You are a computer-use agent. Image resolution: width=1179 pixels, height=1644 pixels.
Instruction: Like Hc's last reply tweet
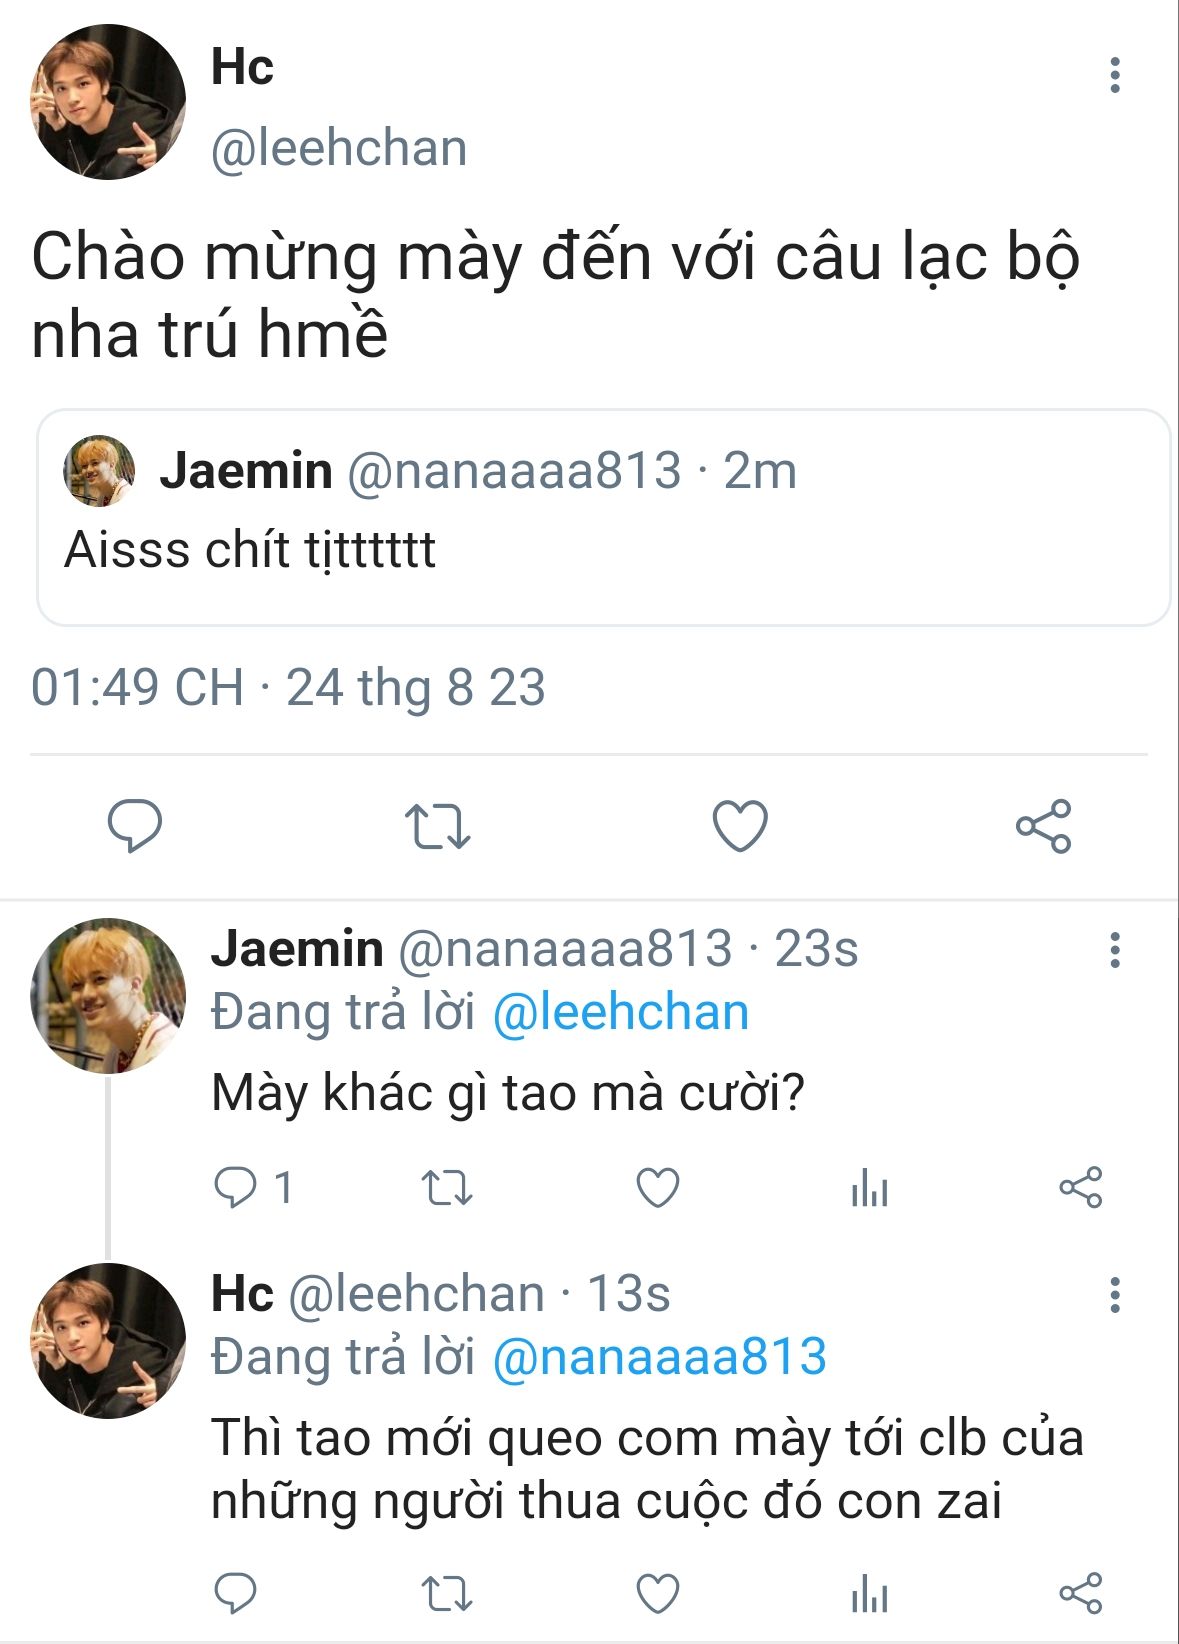coord(658,1593)
